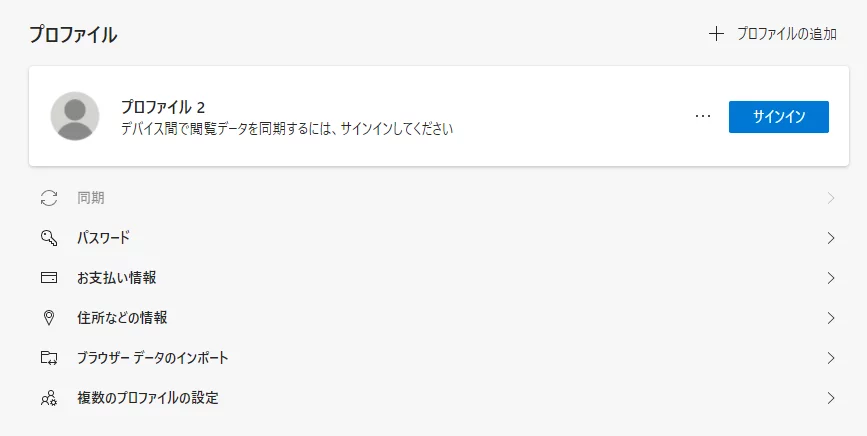Click the payment card icon
Image resolution: width=867 pixels, height=436 pixels.
[x=49, y=278]
